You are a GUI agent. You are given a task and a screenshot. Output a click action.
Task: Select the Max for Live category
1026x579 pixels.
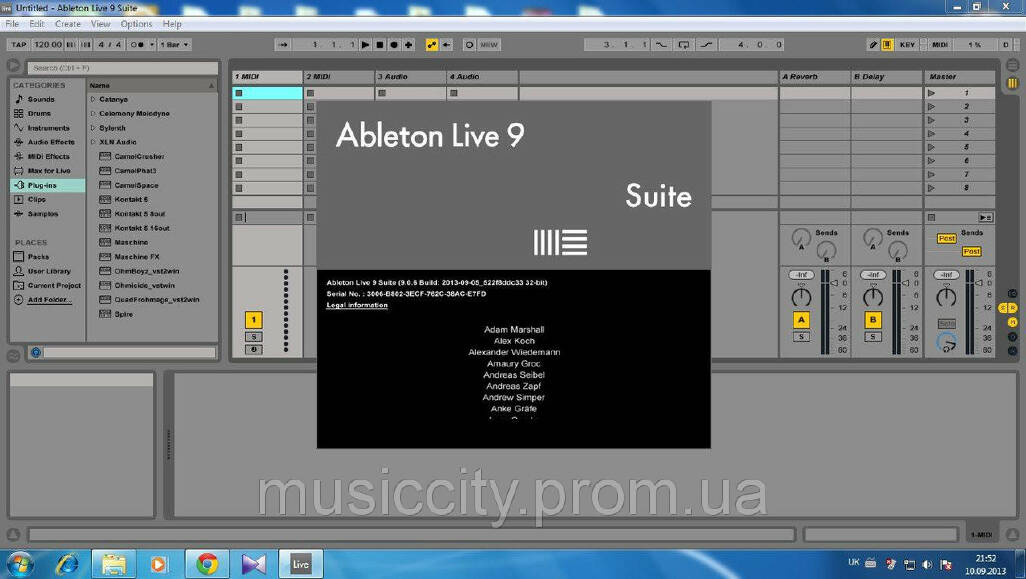(47, 171)
